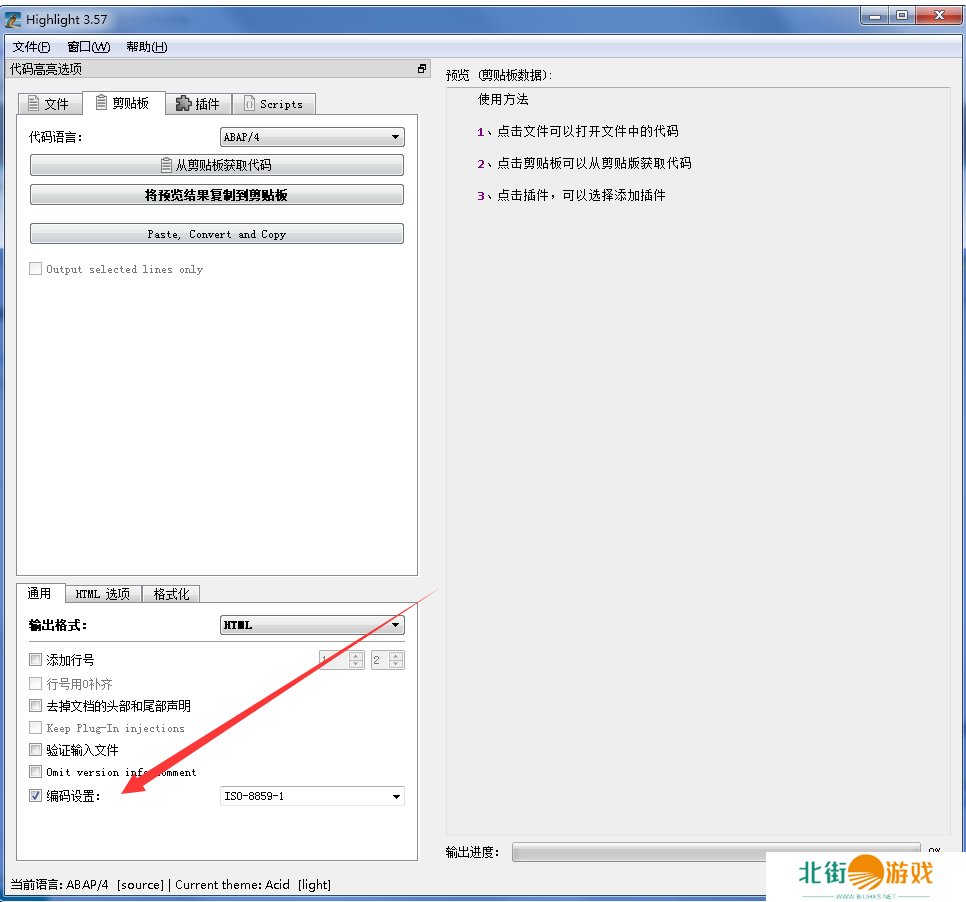Tick the 去掉文档的头部和尾部声明 checkbox

pos(36,706)
